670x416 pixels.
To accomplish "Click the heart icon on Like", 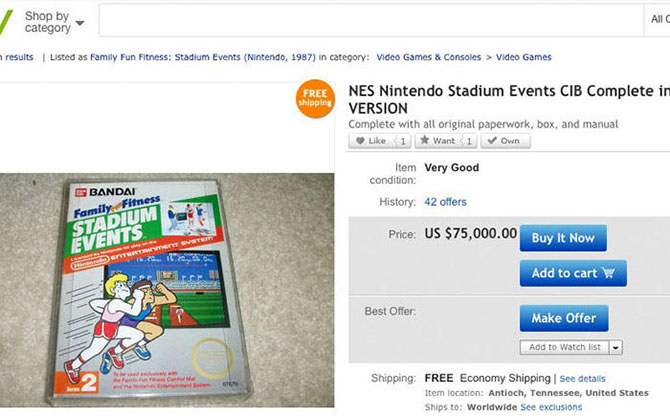I will pos(360,141).
